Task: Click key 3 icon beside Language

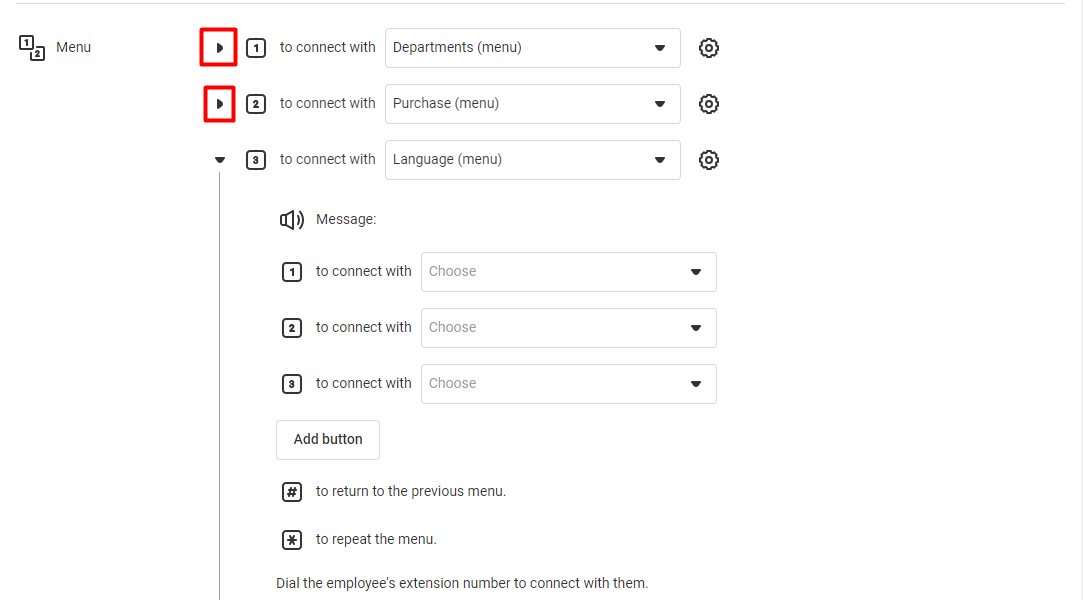Action: [256, 159]
